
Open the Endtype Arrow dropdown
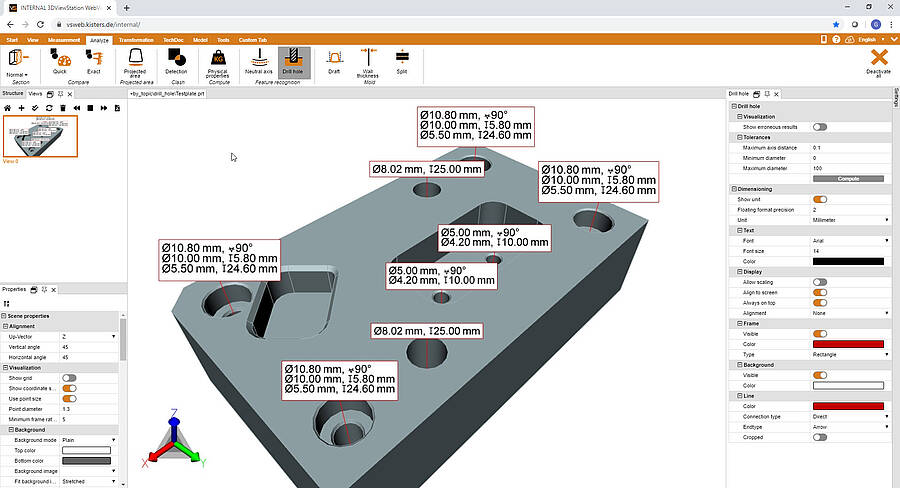[851, 427]
